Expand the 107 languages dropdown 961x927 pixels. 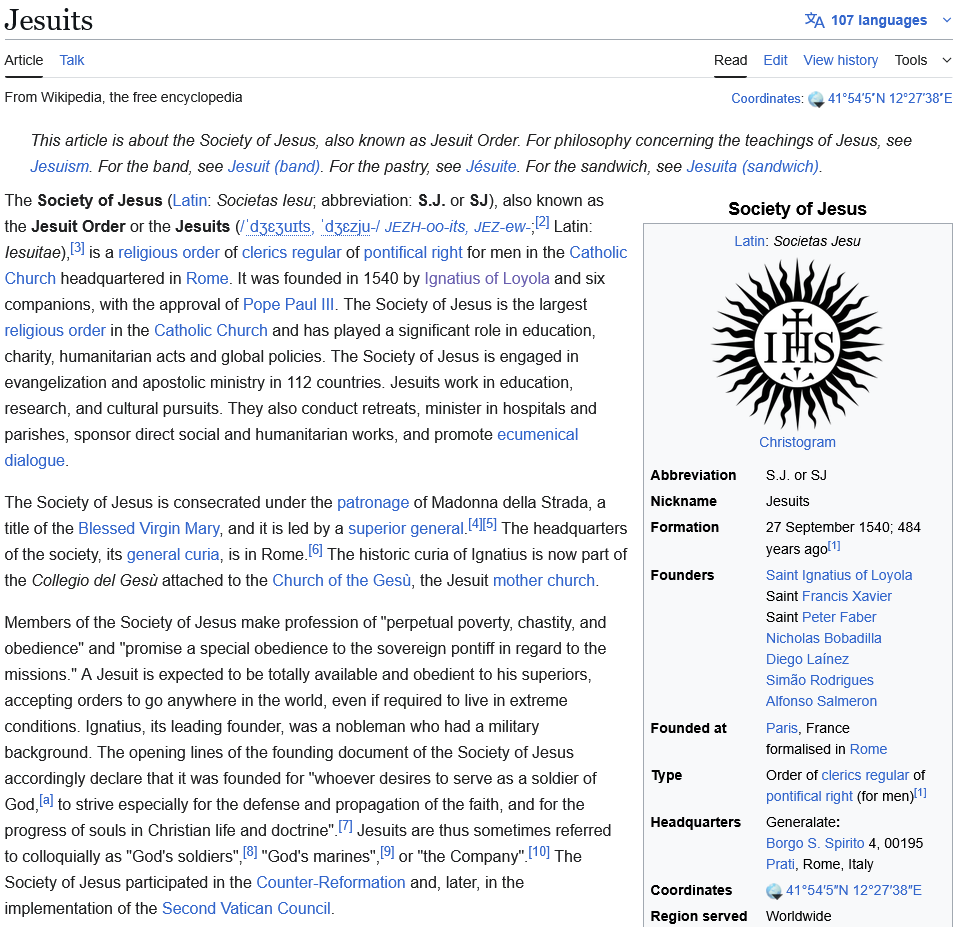click(878, 20)
